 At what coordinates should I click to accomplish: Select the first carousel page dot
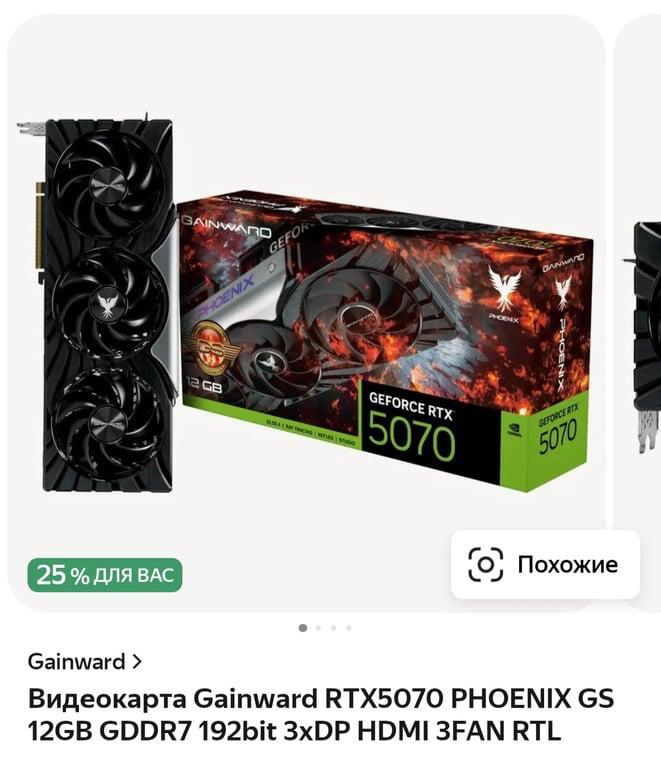[303, 628]
